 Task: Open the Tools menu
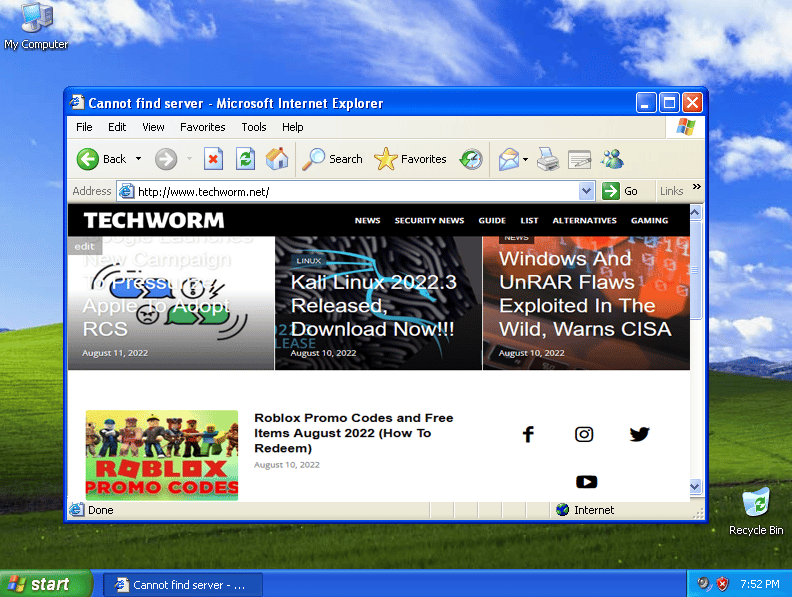[254, 127]
